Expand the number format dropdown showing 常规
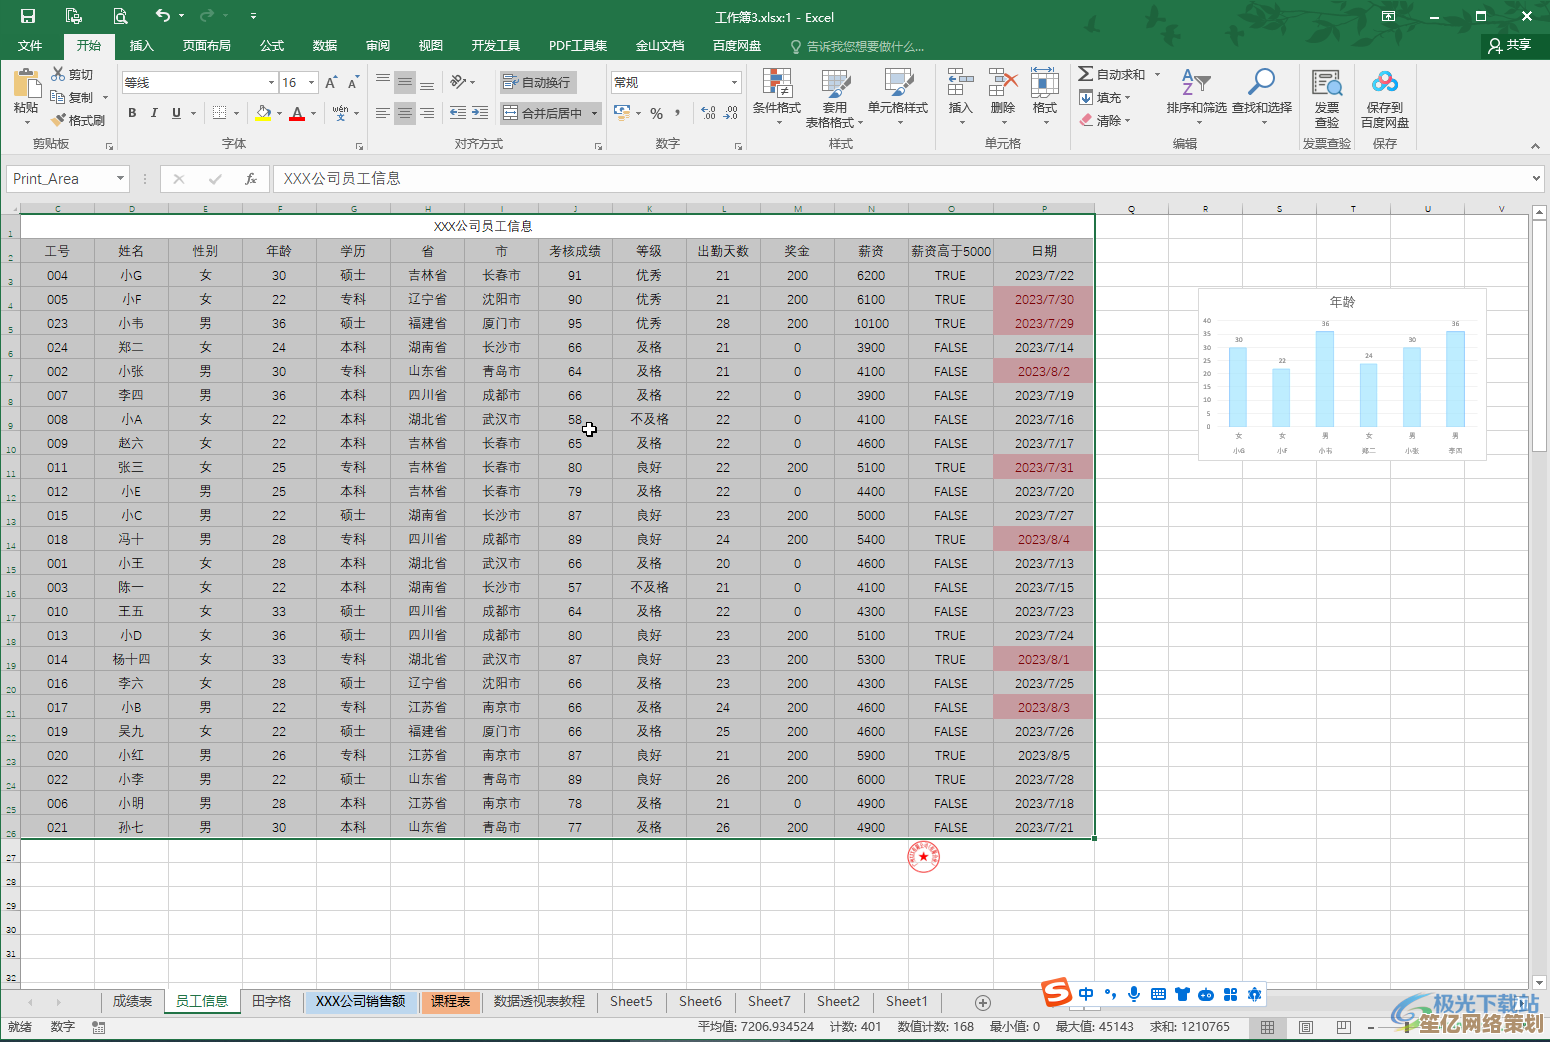The height and width of the screenshot is (1042, 1550). [x=734, y=82]
